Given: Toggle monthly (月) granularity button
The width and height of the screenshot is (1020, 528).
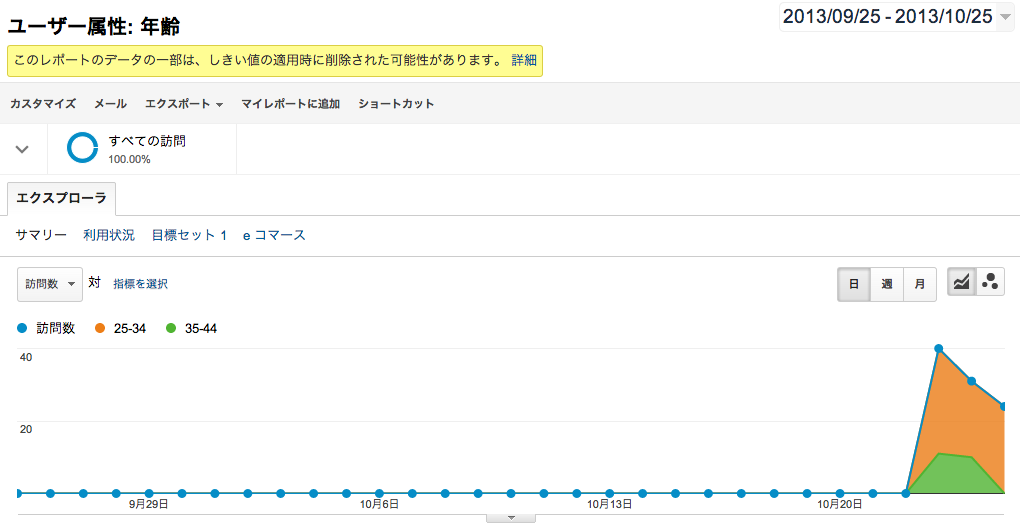Looking at the screenshot, I should 920,284.
